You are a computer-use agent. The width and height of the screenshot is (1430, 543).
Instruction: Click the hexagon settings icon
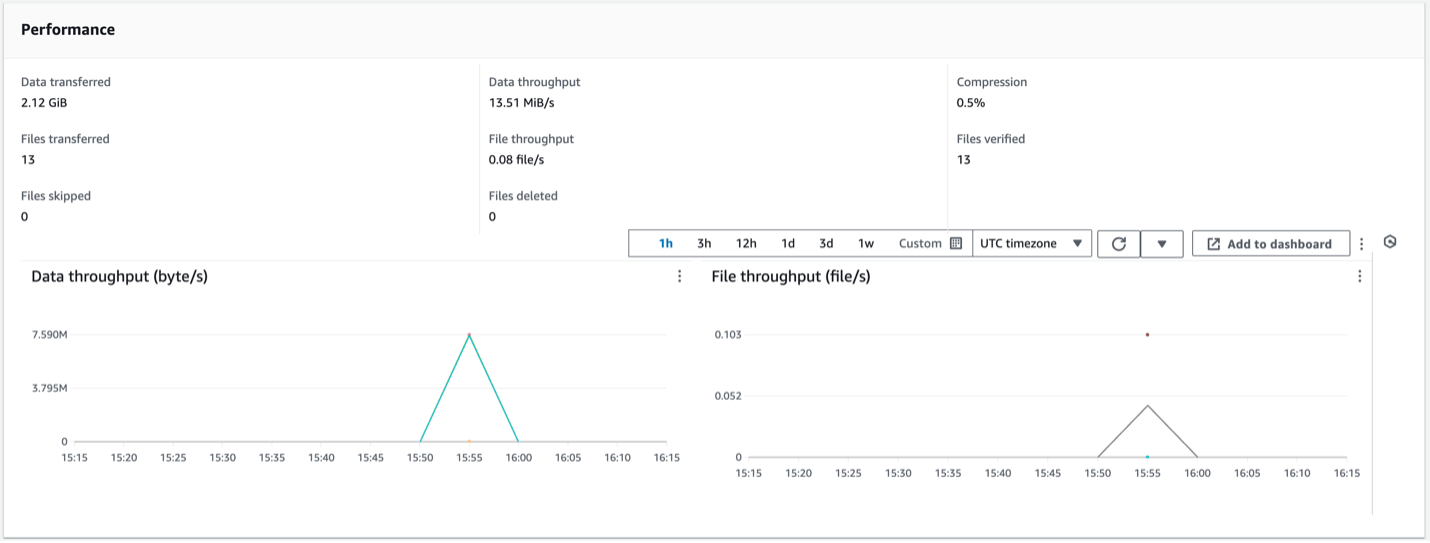point(1390,242)
